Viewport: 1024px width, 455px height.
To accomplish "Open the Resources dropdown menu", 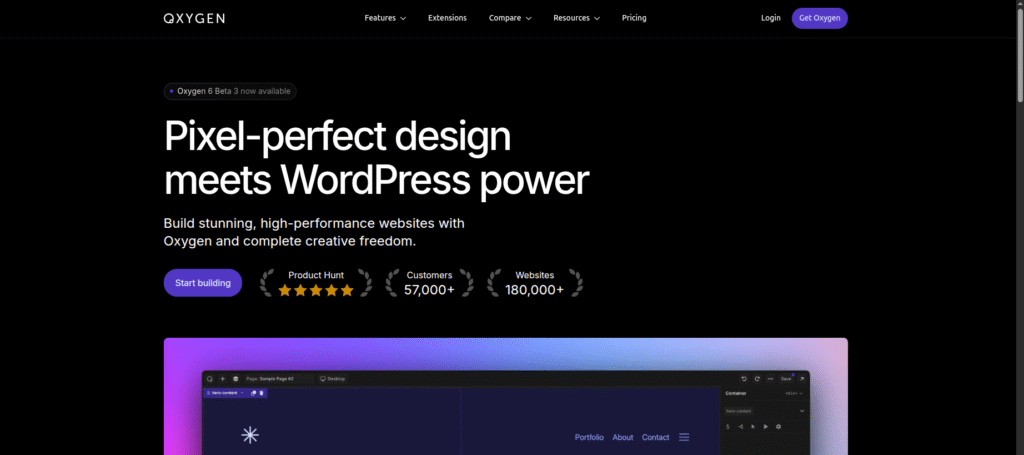I will (577, 18).
